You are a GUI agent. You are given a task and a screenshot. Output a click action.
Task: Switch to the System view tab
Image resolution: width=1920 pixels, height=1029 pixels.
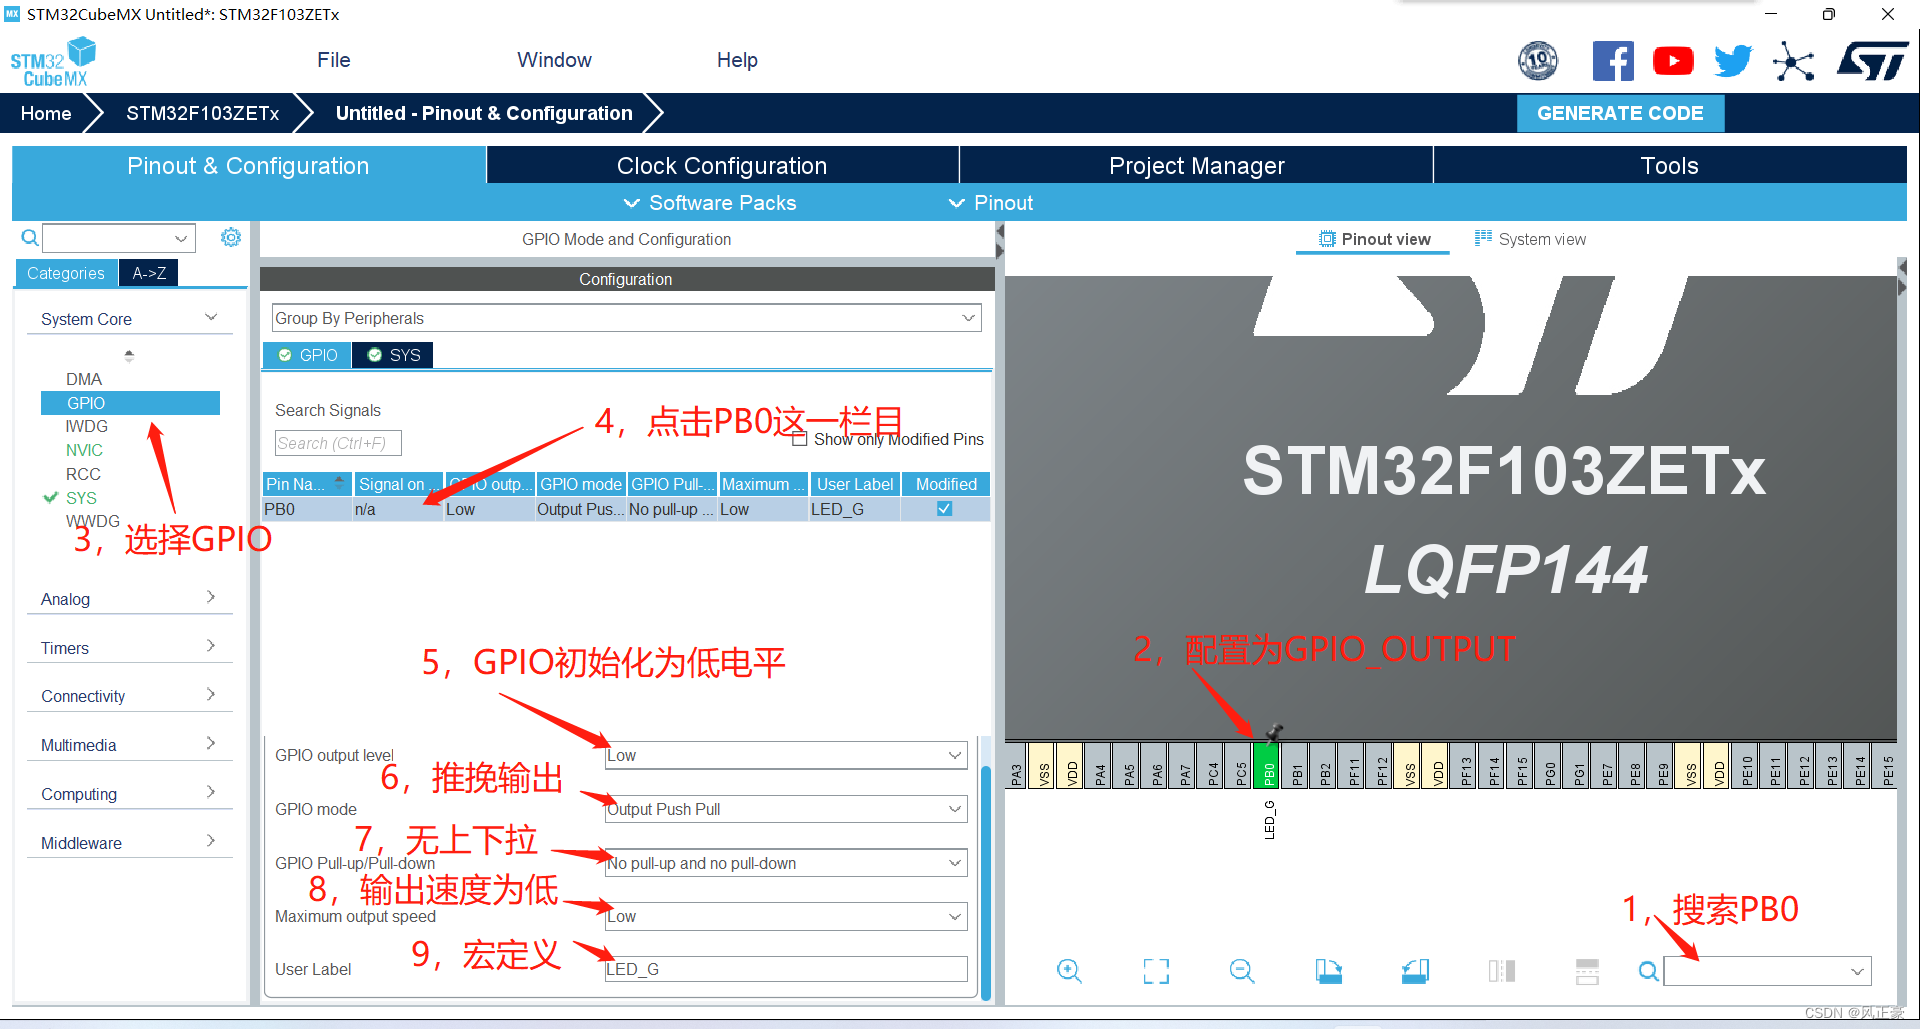(1530, 239)
